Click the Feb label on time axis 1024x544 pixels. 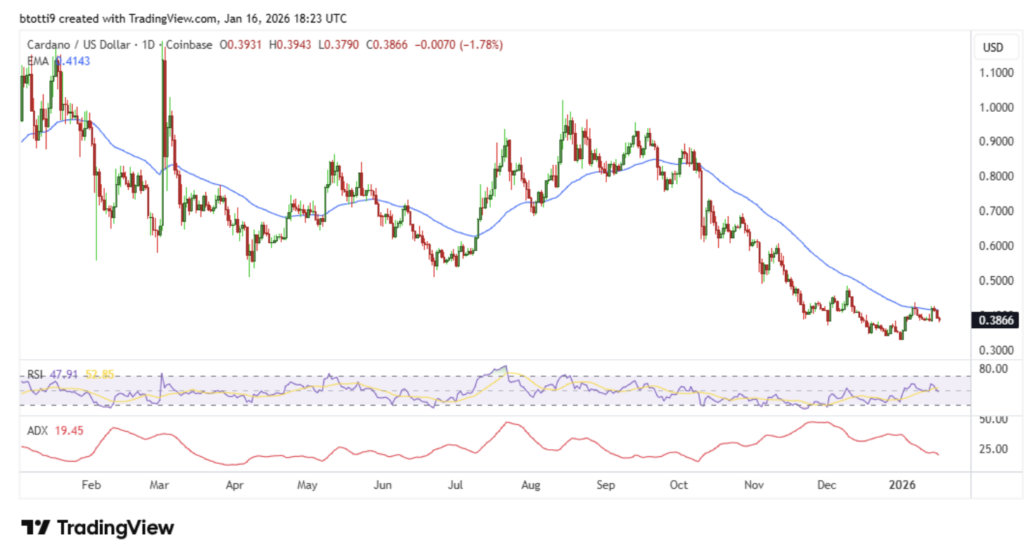91,485
